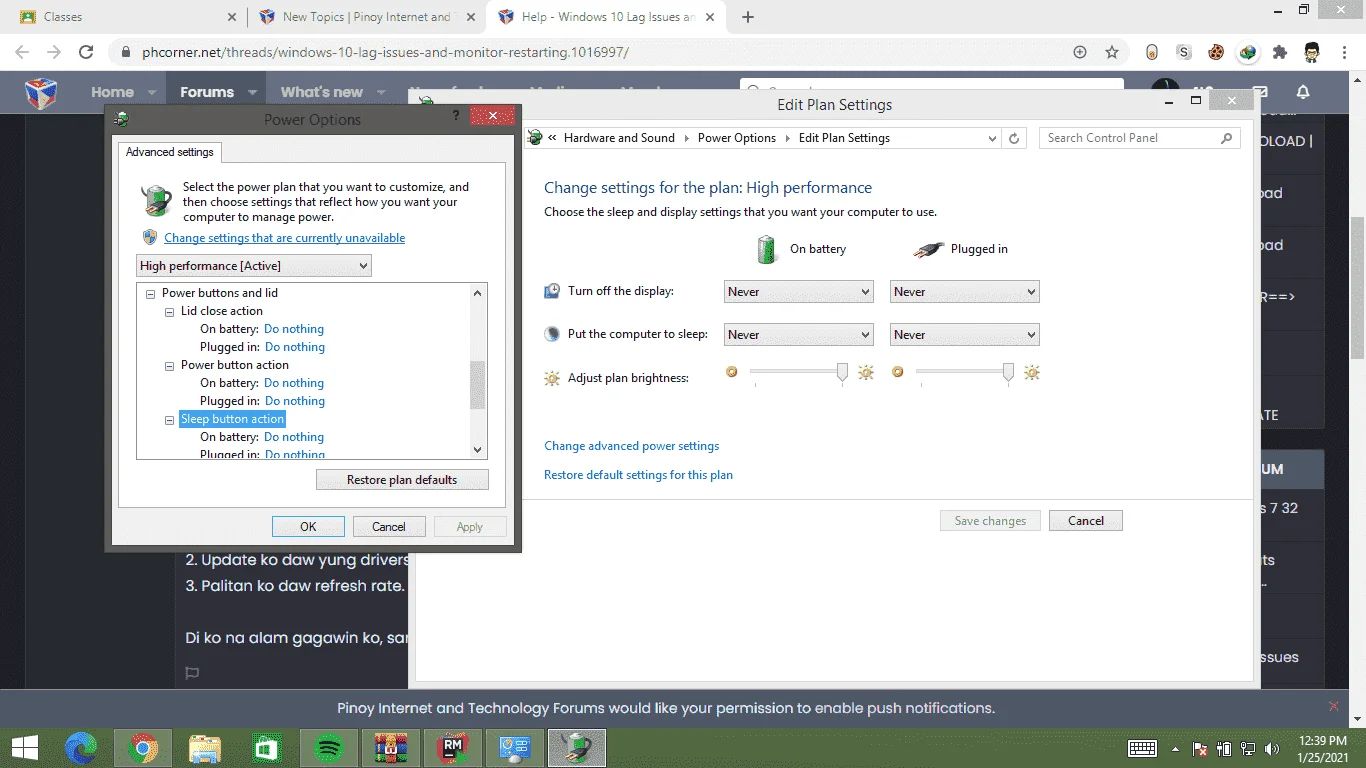Open On battery Put computer to sleep dropdown
Image resolution: width=1366 pixels, height=768 pixels.
[x=799, y=335]
